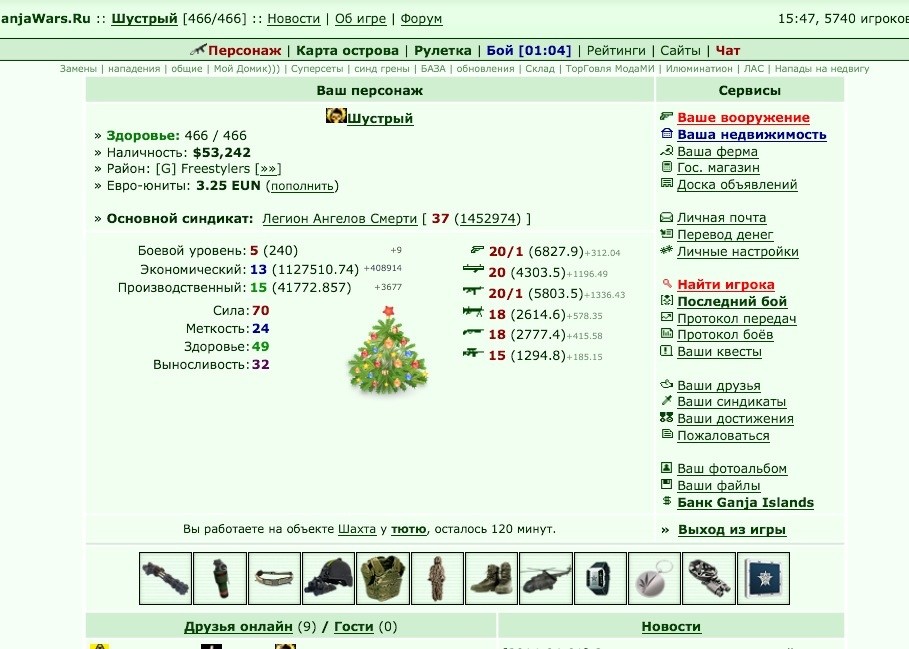Open Протокол боёв
This screenshot has height=649, width=909.
click(x=725, y=335)
